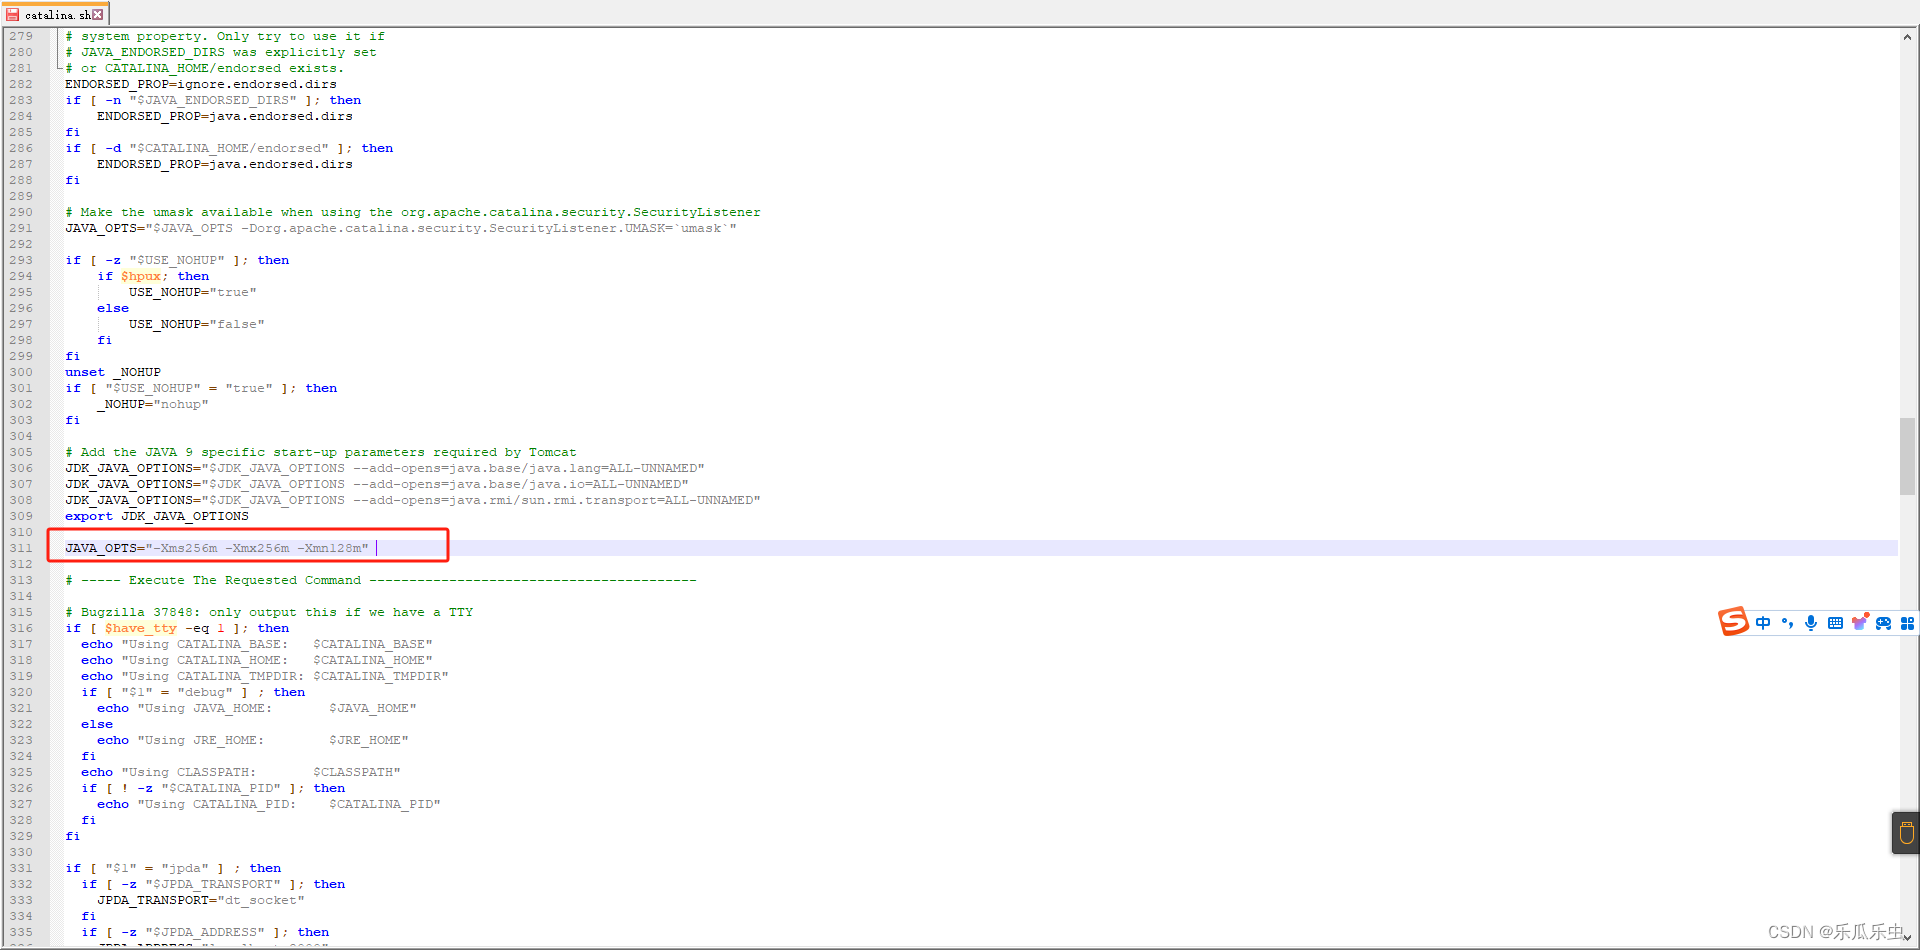This screenshot has height=950, width=1920.
Task: Click echo "Using CATALINA_HOME:" line
Action: point(257,660)
